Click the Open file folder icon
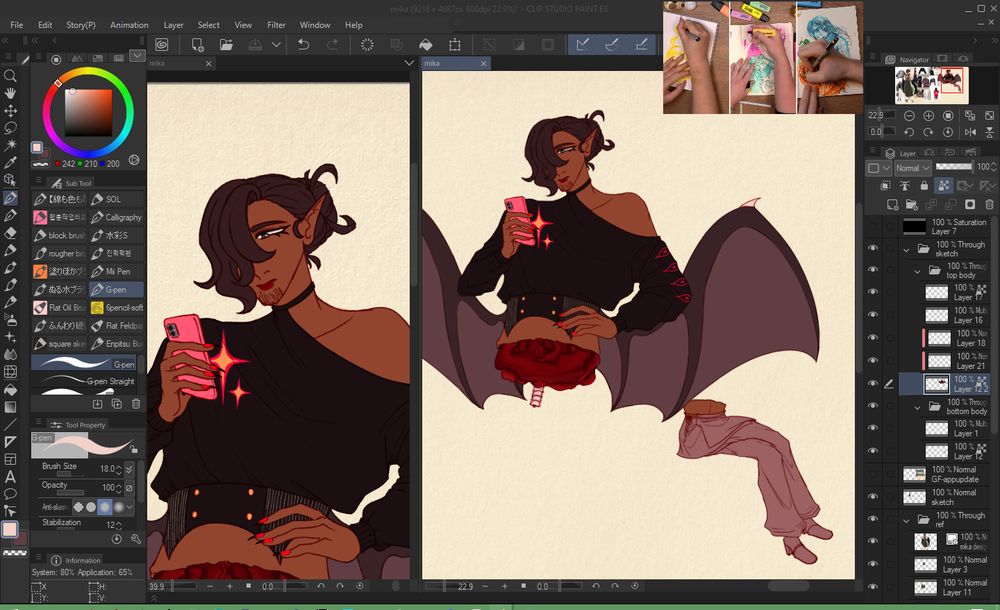 click(226, 45)
